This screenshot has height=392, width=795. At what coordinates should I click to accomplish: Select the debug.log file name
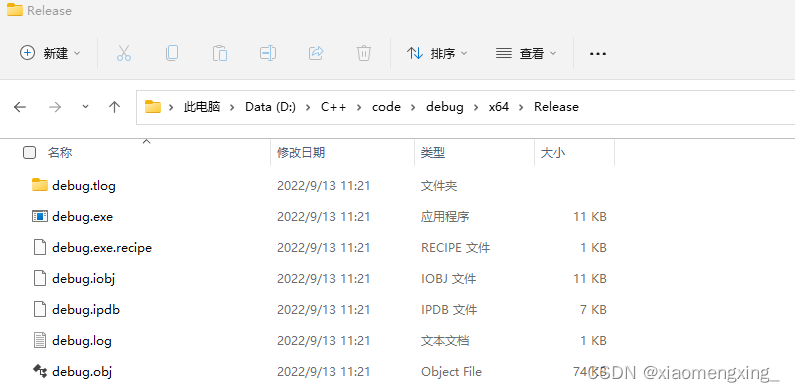point(82,341)
